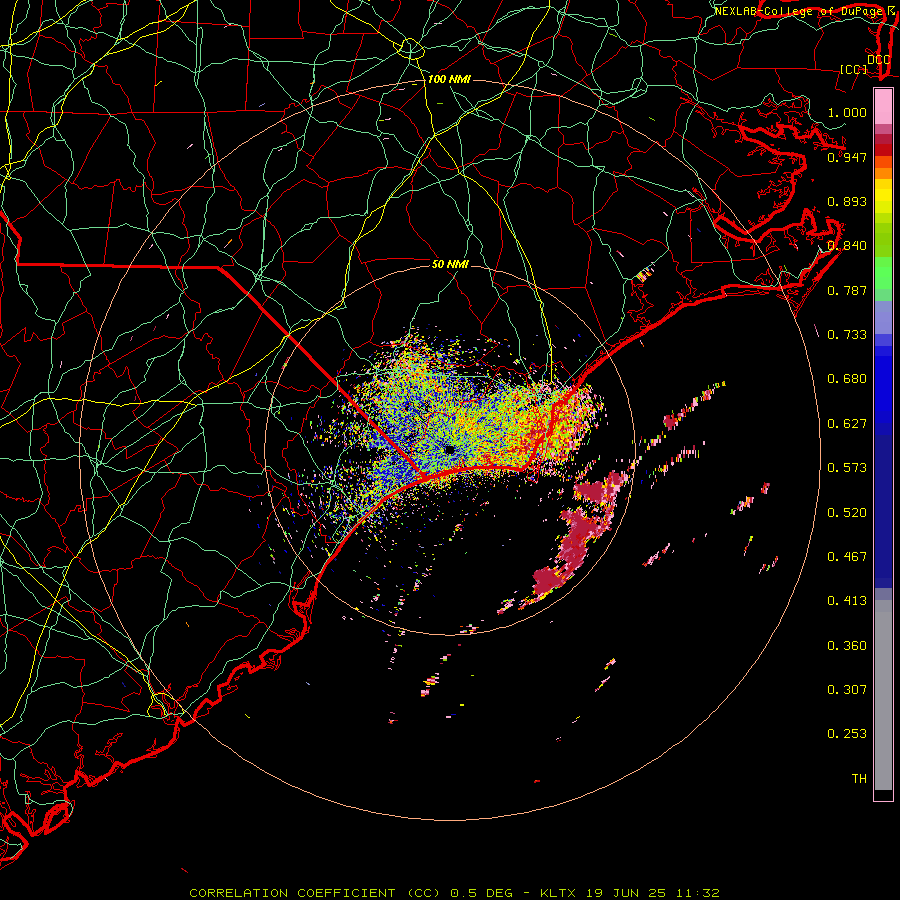This screenshot has width=900, height=900.
Task: Select the 0.893 scale value
Action: click(x=847, y=201)
